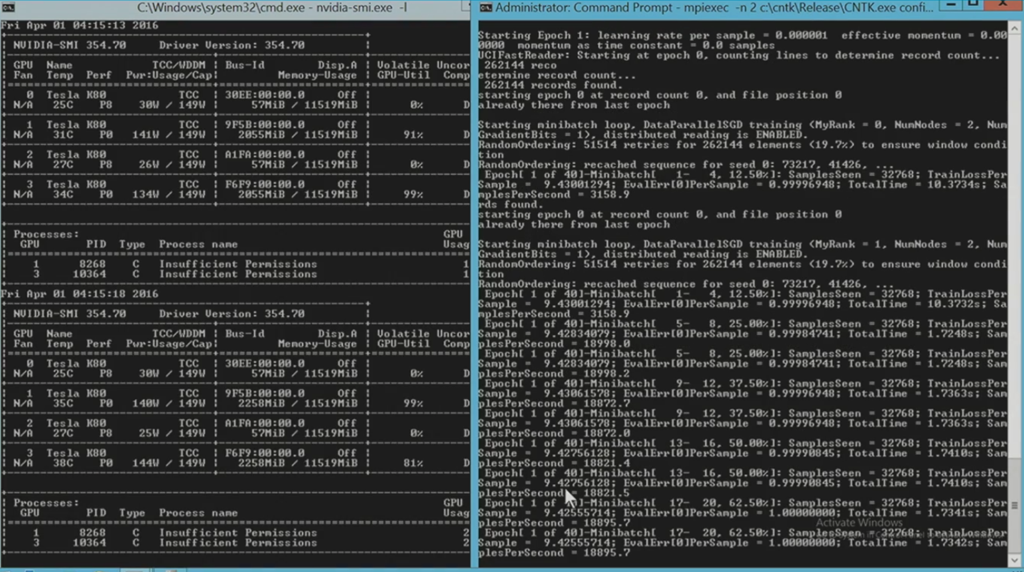Image resolution: width=1024 pixels, height=572 pixels.
Task: Click samples-per-second value '18998.2'
Action: pyautogui.click(x=607, y=374)
